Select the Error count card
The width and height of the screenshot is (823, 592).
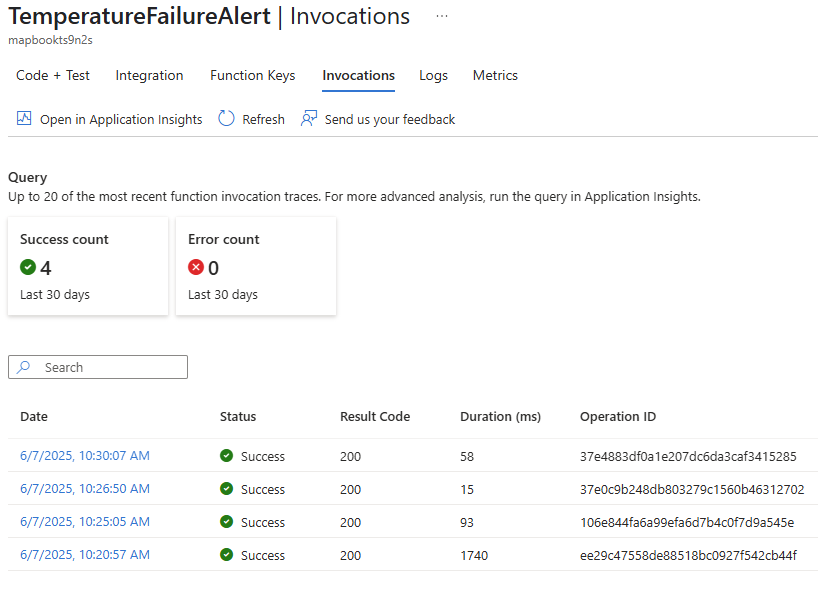256,266
